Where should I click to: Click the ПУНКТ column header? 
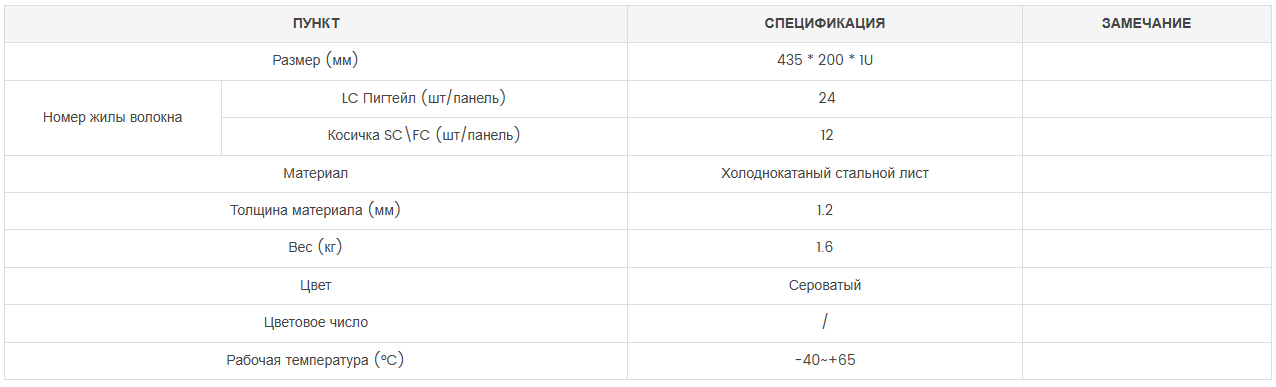point(316,23)
